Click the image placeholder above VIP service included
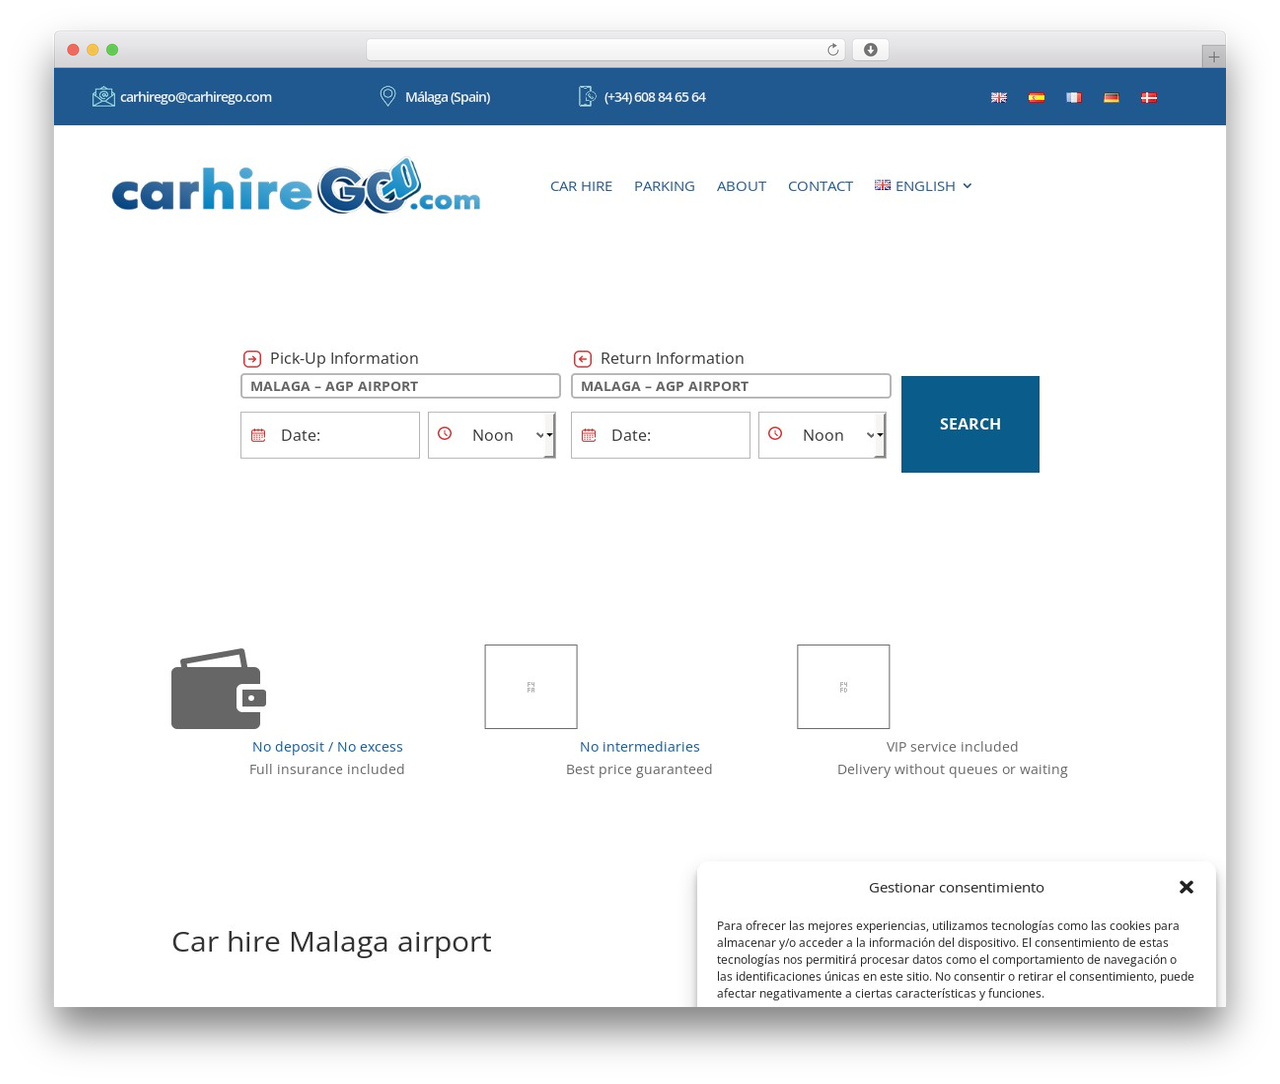 843,687
